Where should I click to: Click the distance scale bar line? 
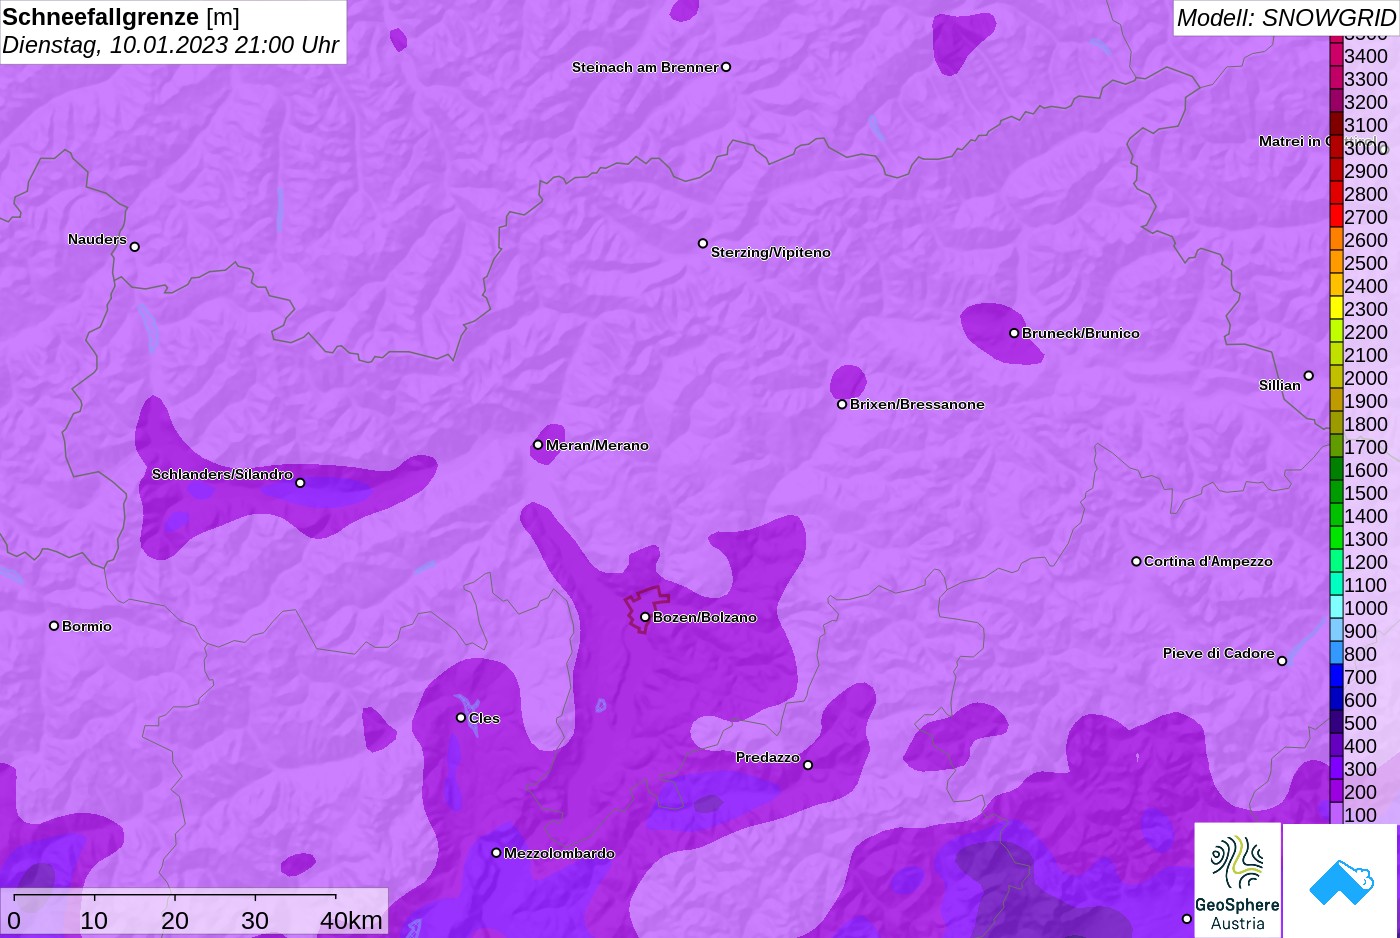point(175,896)
